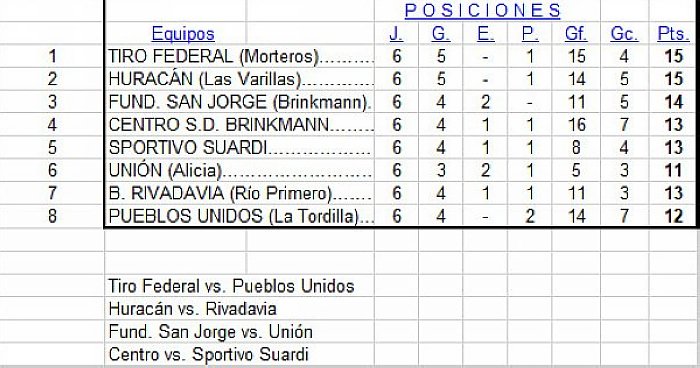Click the FUND. SAN JORGE (Brinkmann) cell
Image resolution: width=700 pixels, height=368 pixels.
tap(240, 102)
